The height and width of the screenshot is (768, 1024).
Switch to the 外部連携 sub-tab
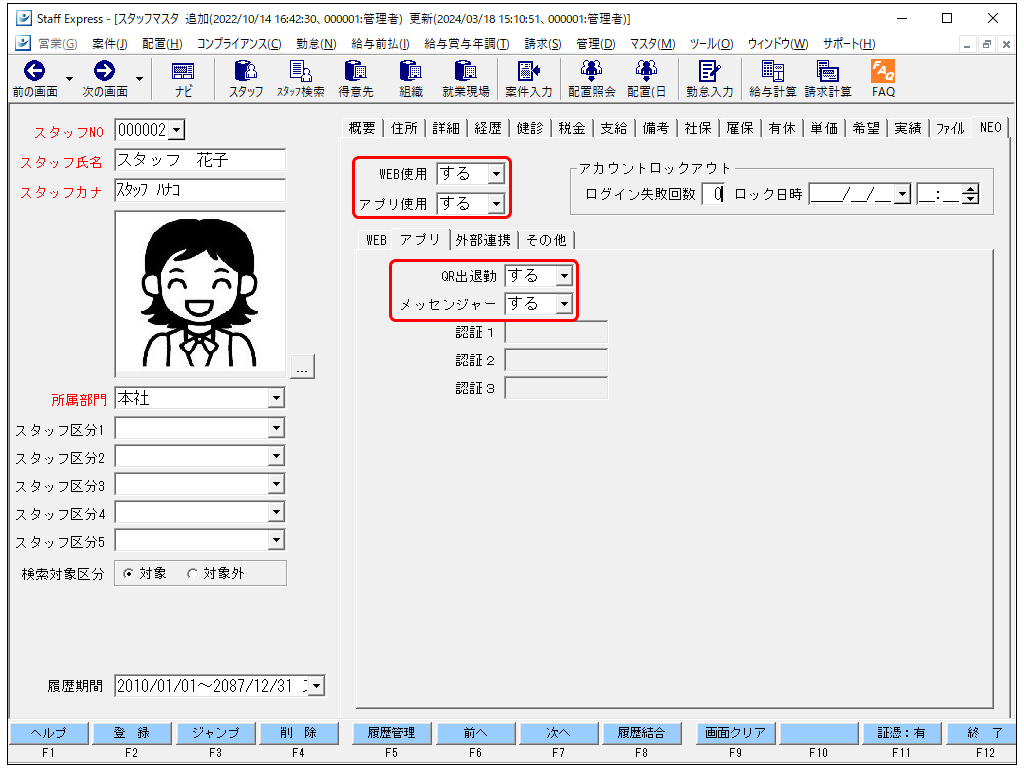pyautogui.click(x=483, y=240)
